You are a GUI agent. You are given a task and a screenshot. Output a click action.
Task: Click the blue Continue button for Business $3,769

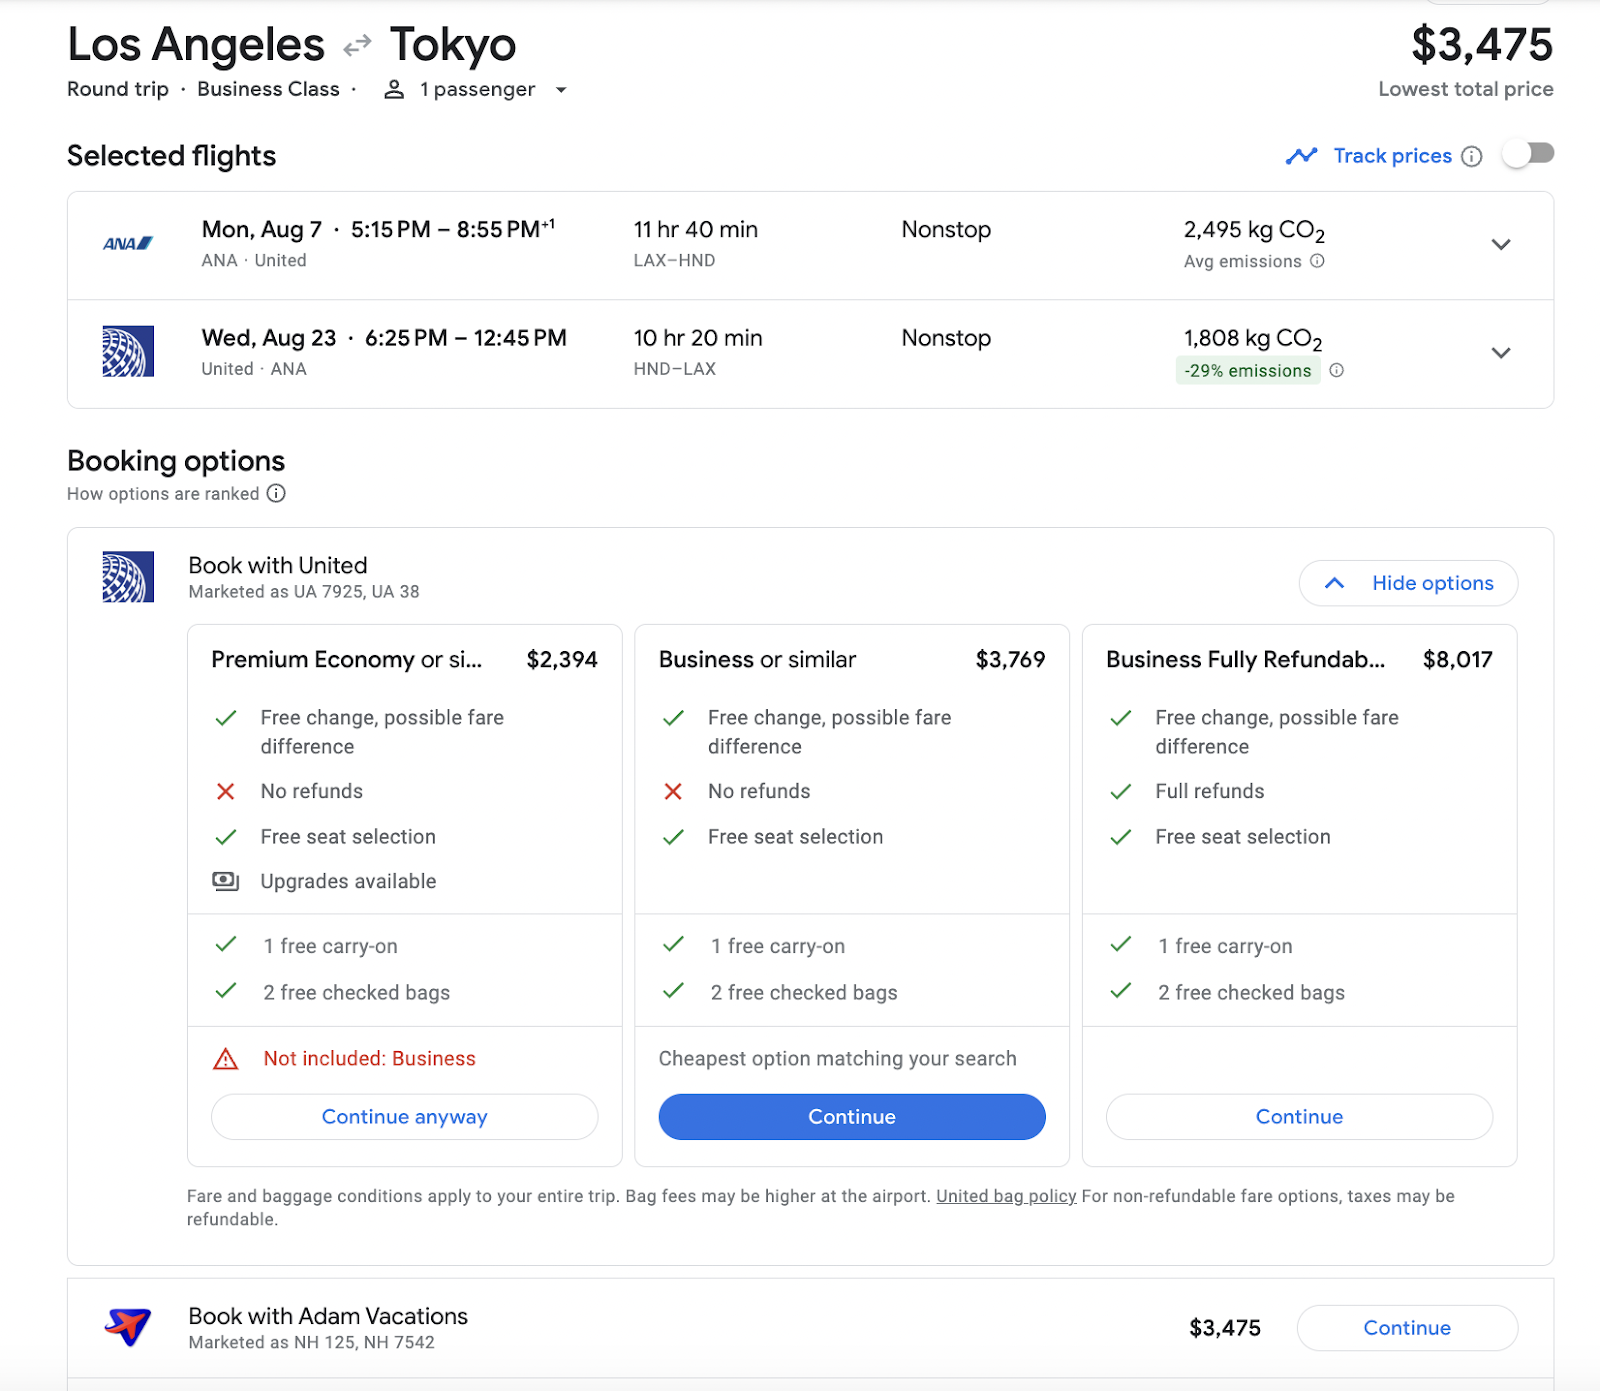pyautogui.click(x=852, y=1117)
